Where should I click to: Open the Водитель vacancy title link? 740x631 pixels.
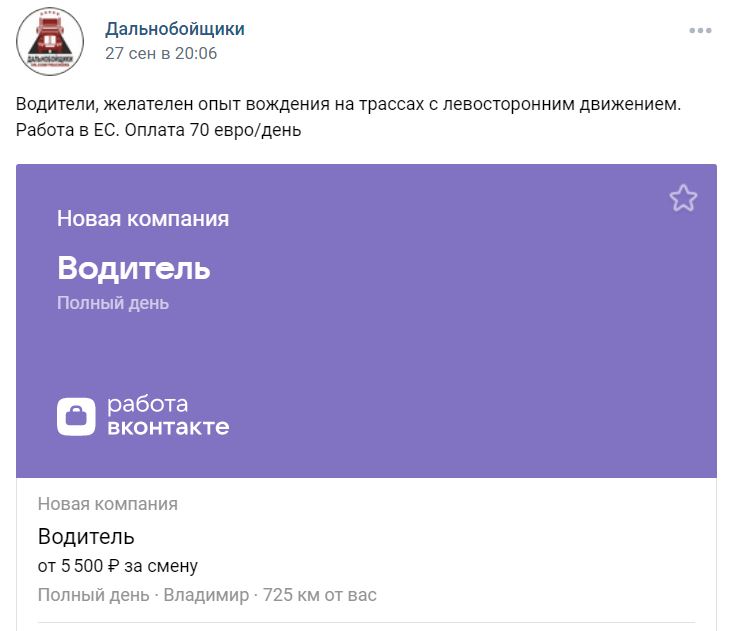86,537
